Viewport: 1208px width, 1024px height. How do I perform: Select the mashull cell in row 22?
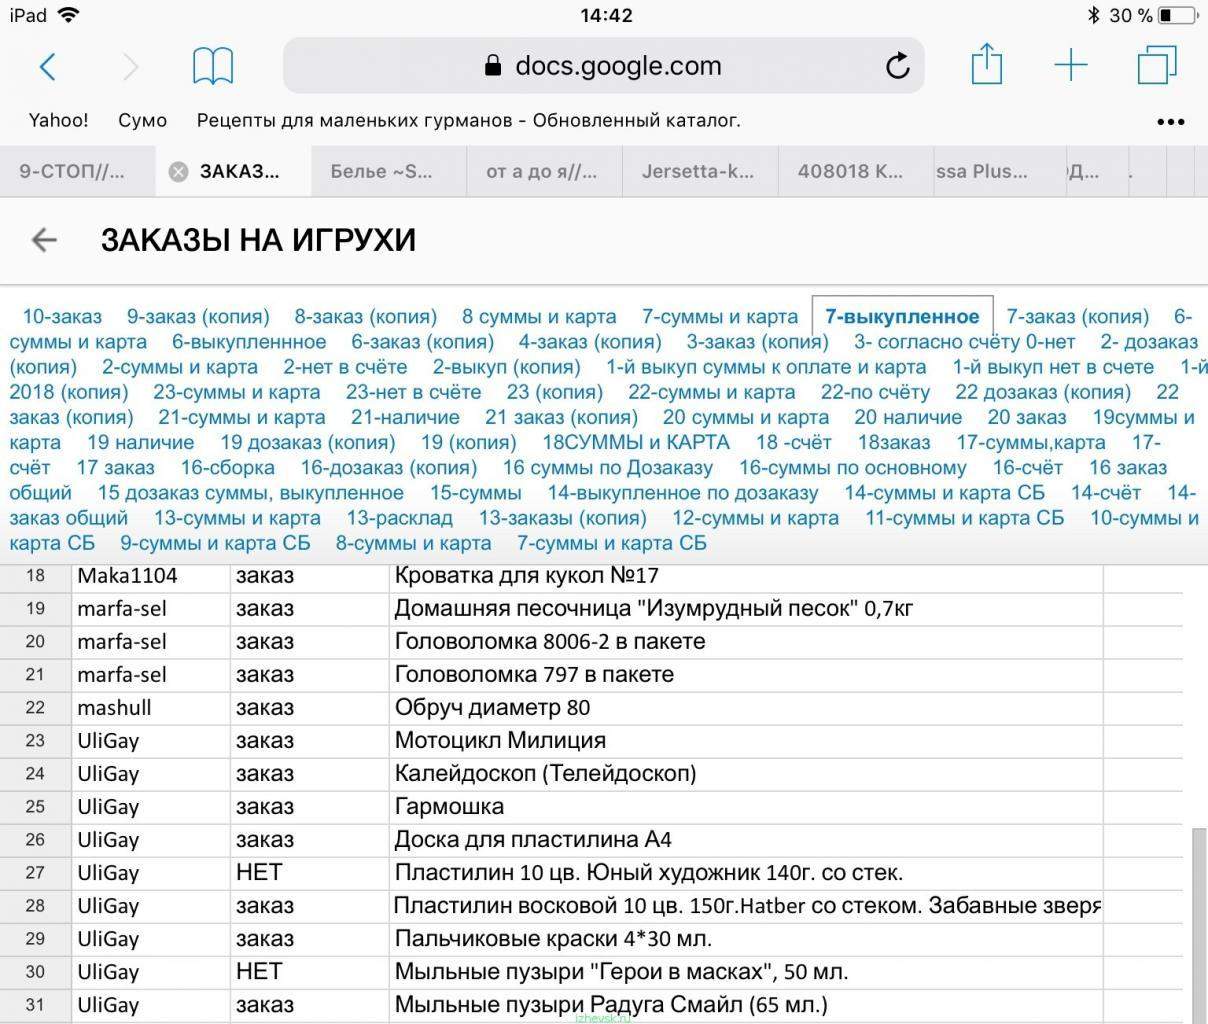click(x=151, y=707)
